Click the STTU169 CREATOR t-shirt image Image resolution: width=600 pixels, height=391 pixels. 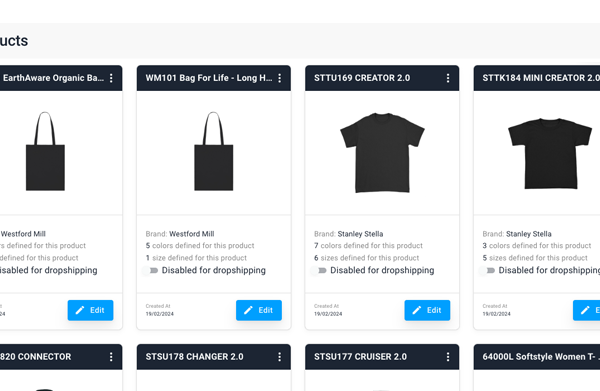(382, 153)
